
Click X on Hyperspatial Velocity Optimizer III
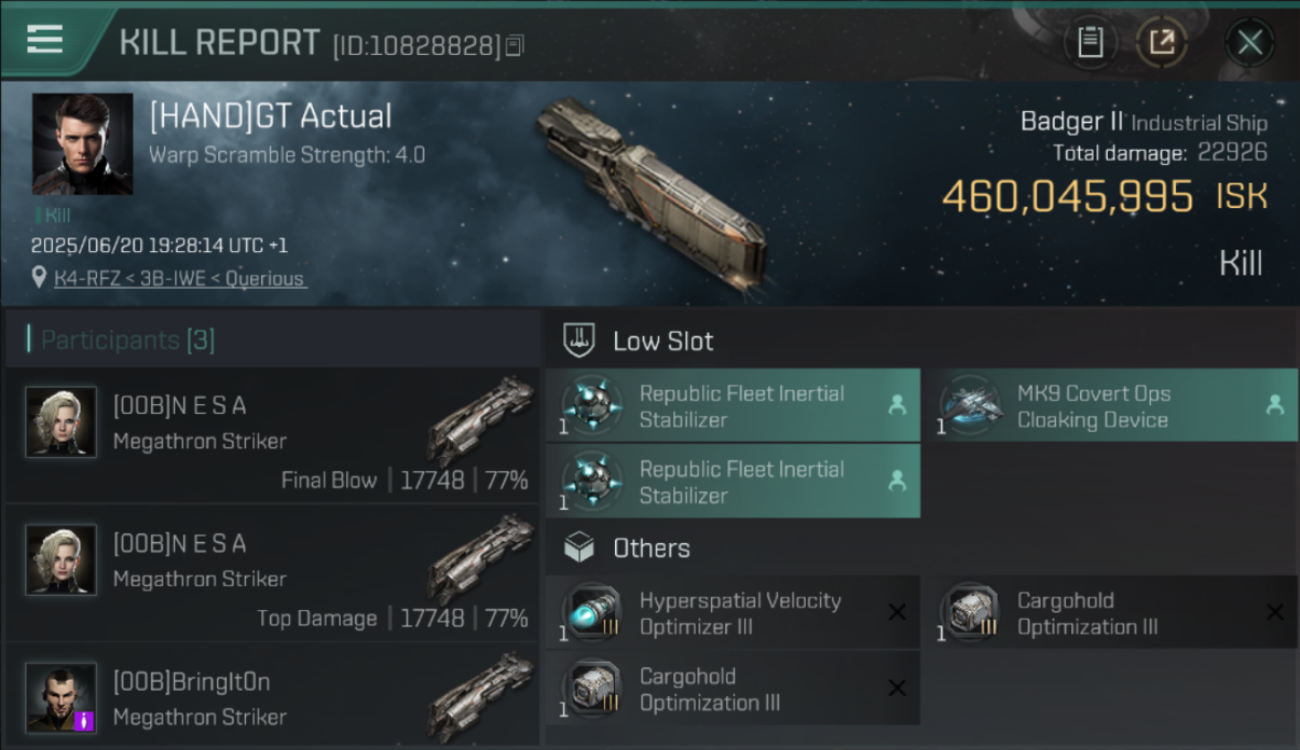click(897, 612)
